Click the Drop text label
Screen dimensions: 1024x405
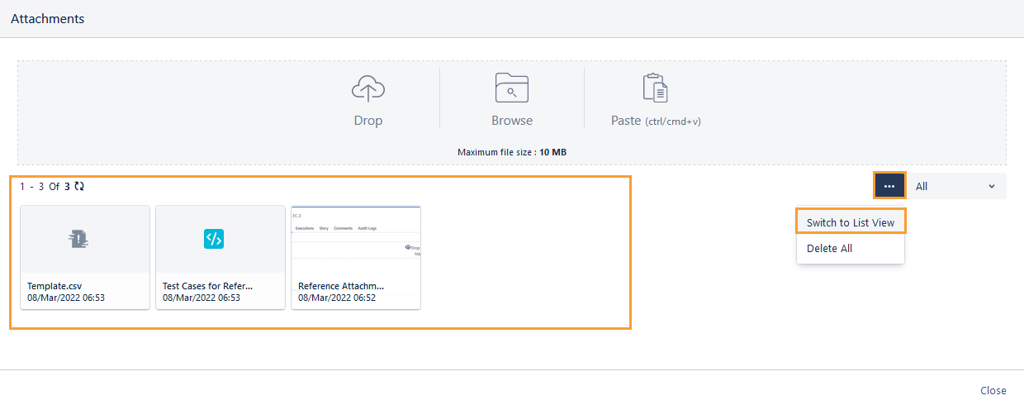(368, 121)
